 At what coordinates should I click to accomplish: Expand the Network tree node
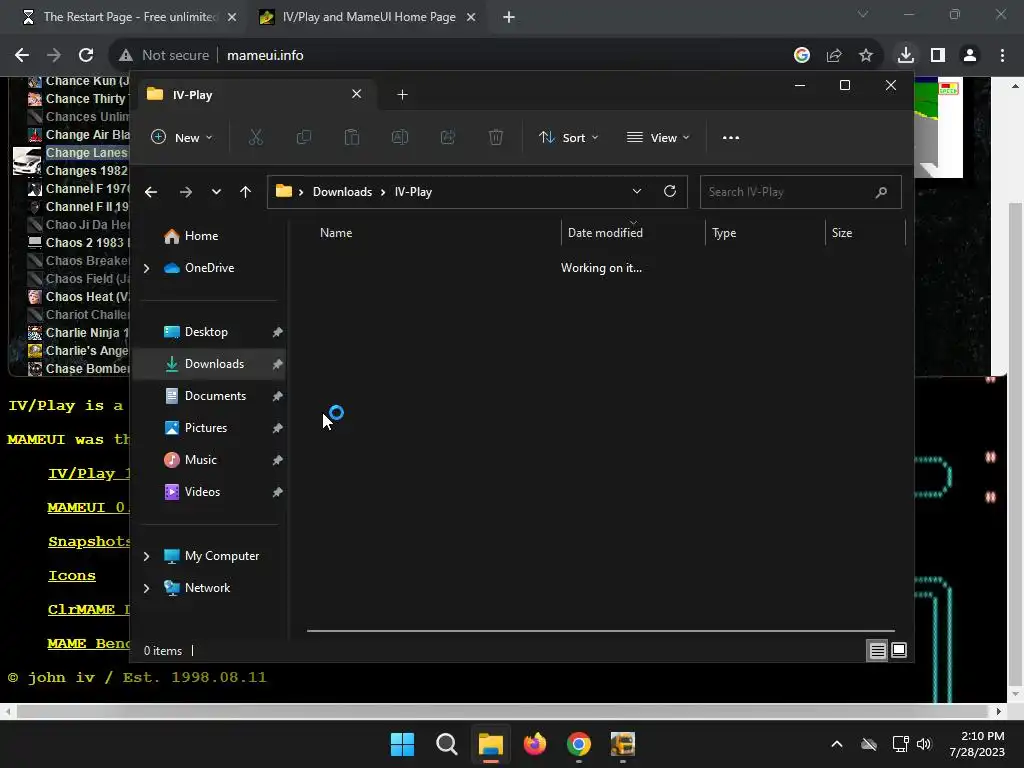tap(146, 588)
